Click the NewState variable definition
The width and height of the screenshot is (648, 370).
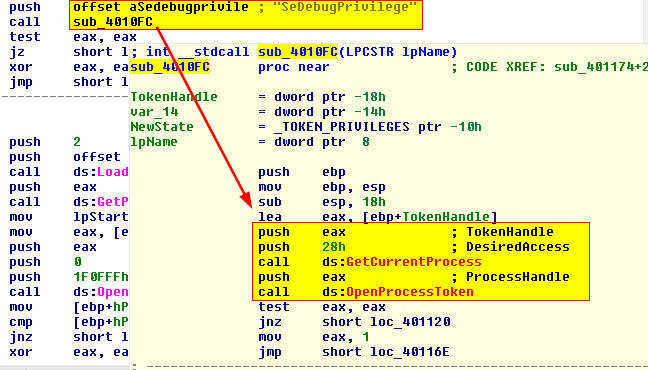(162, 127)
